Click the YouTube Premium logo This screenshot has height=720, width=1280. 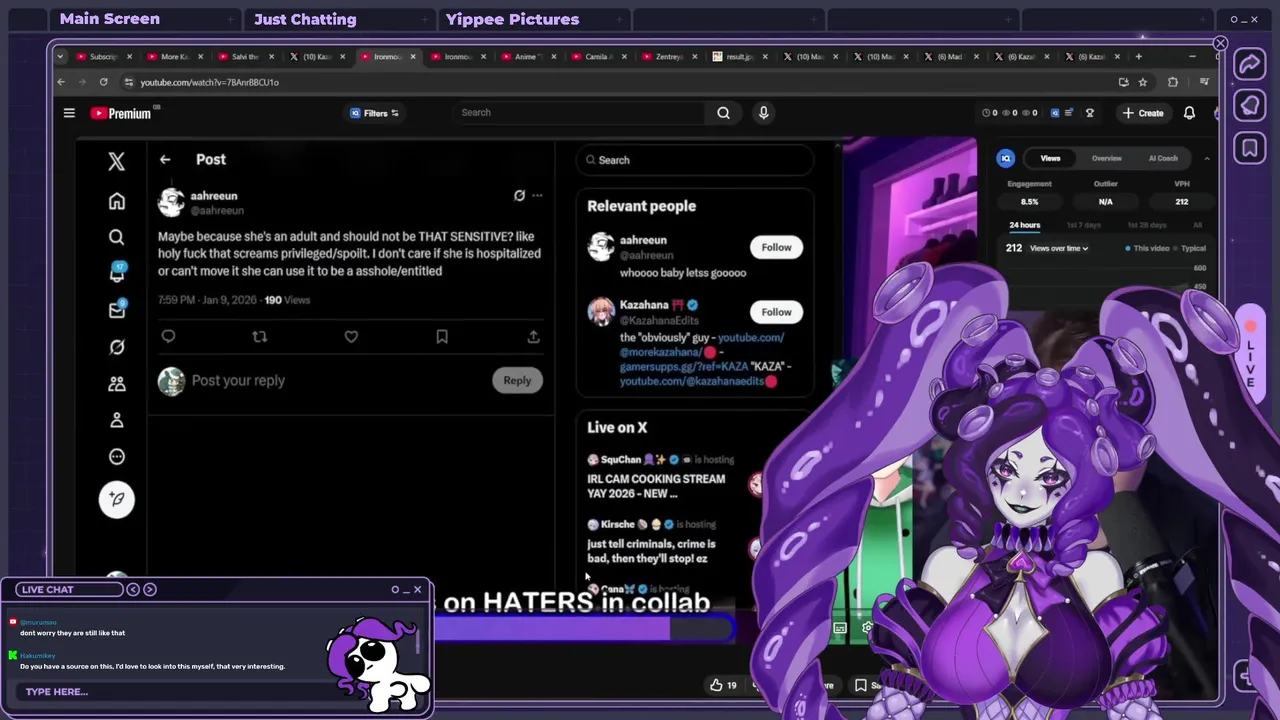click(121, 113)
